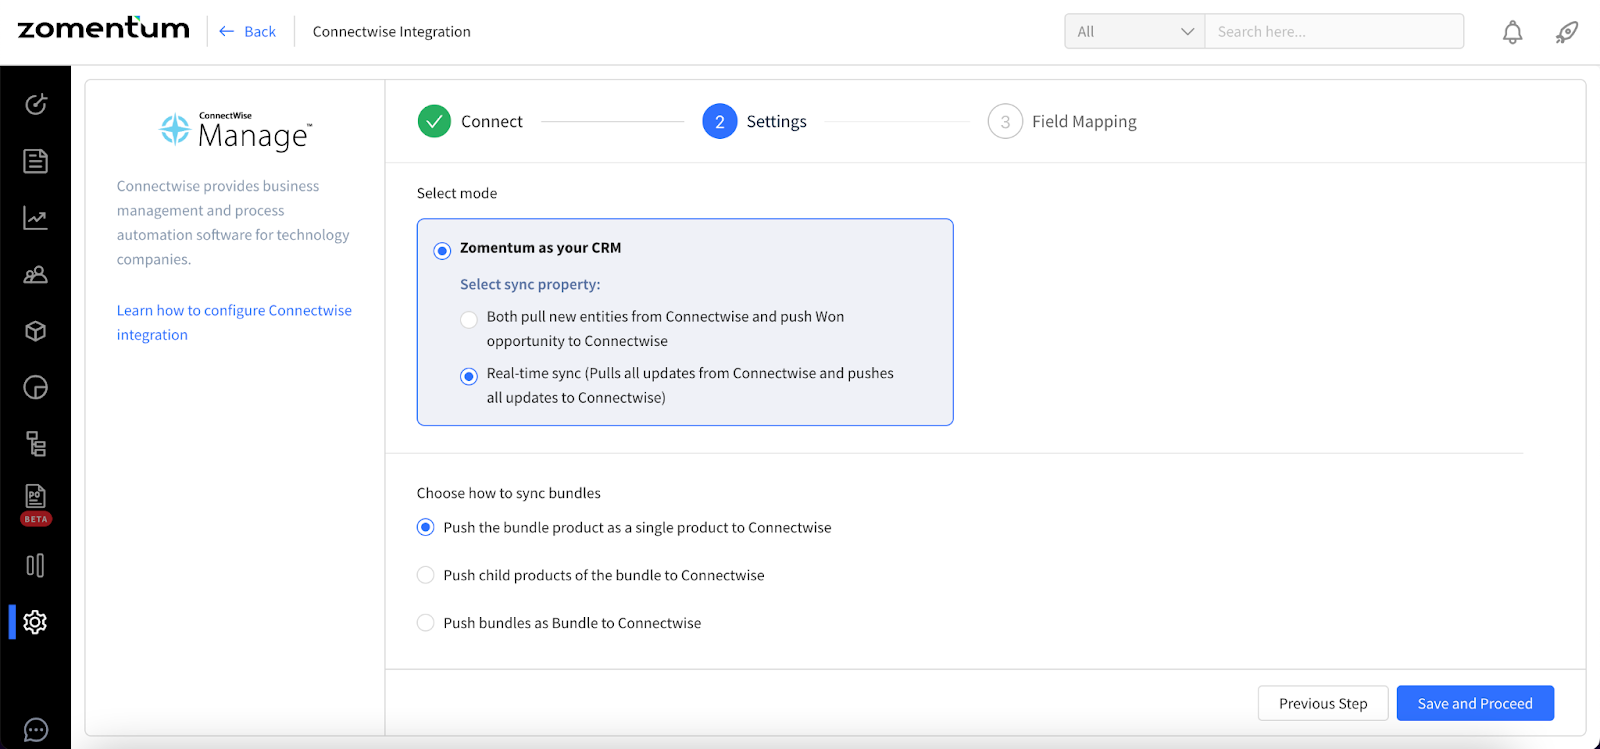The image size is (1600, 749).
Task: Choose Push child products of the bundle
Action: coord(426,575)
